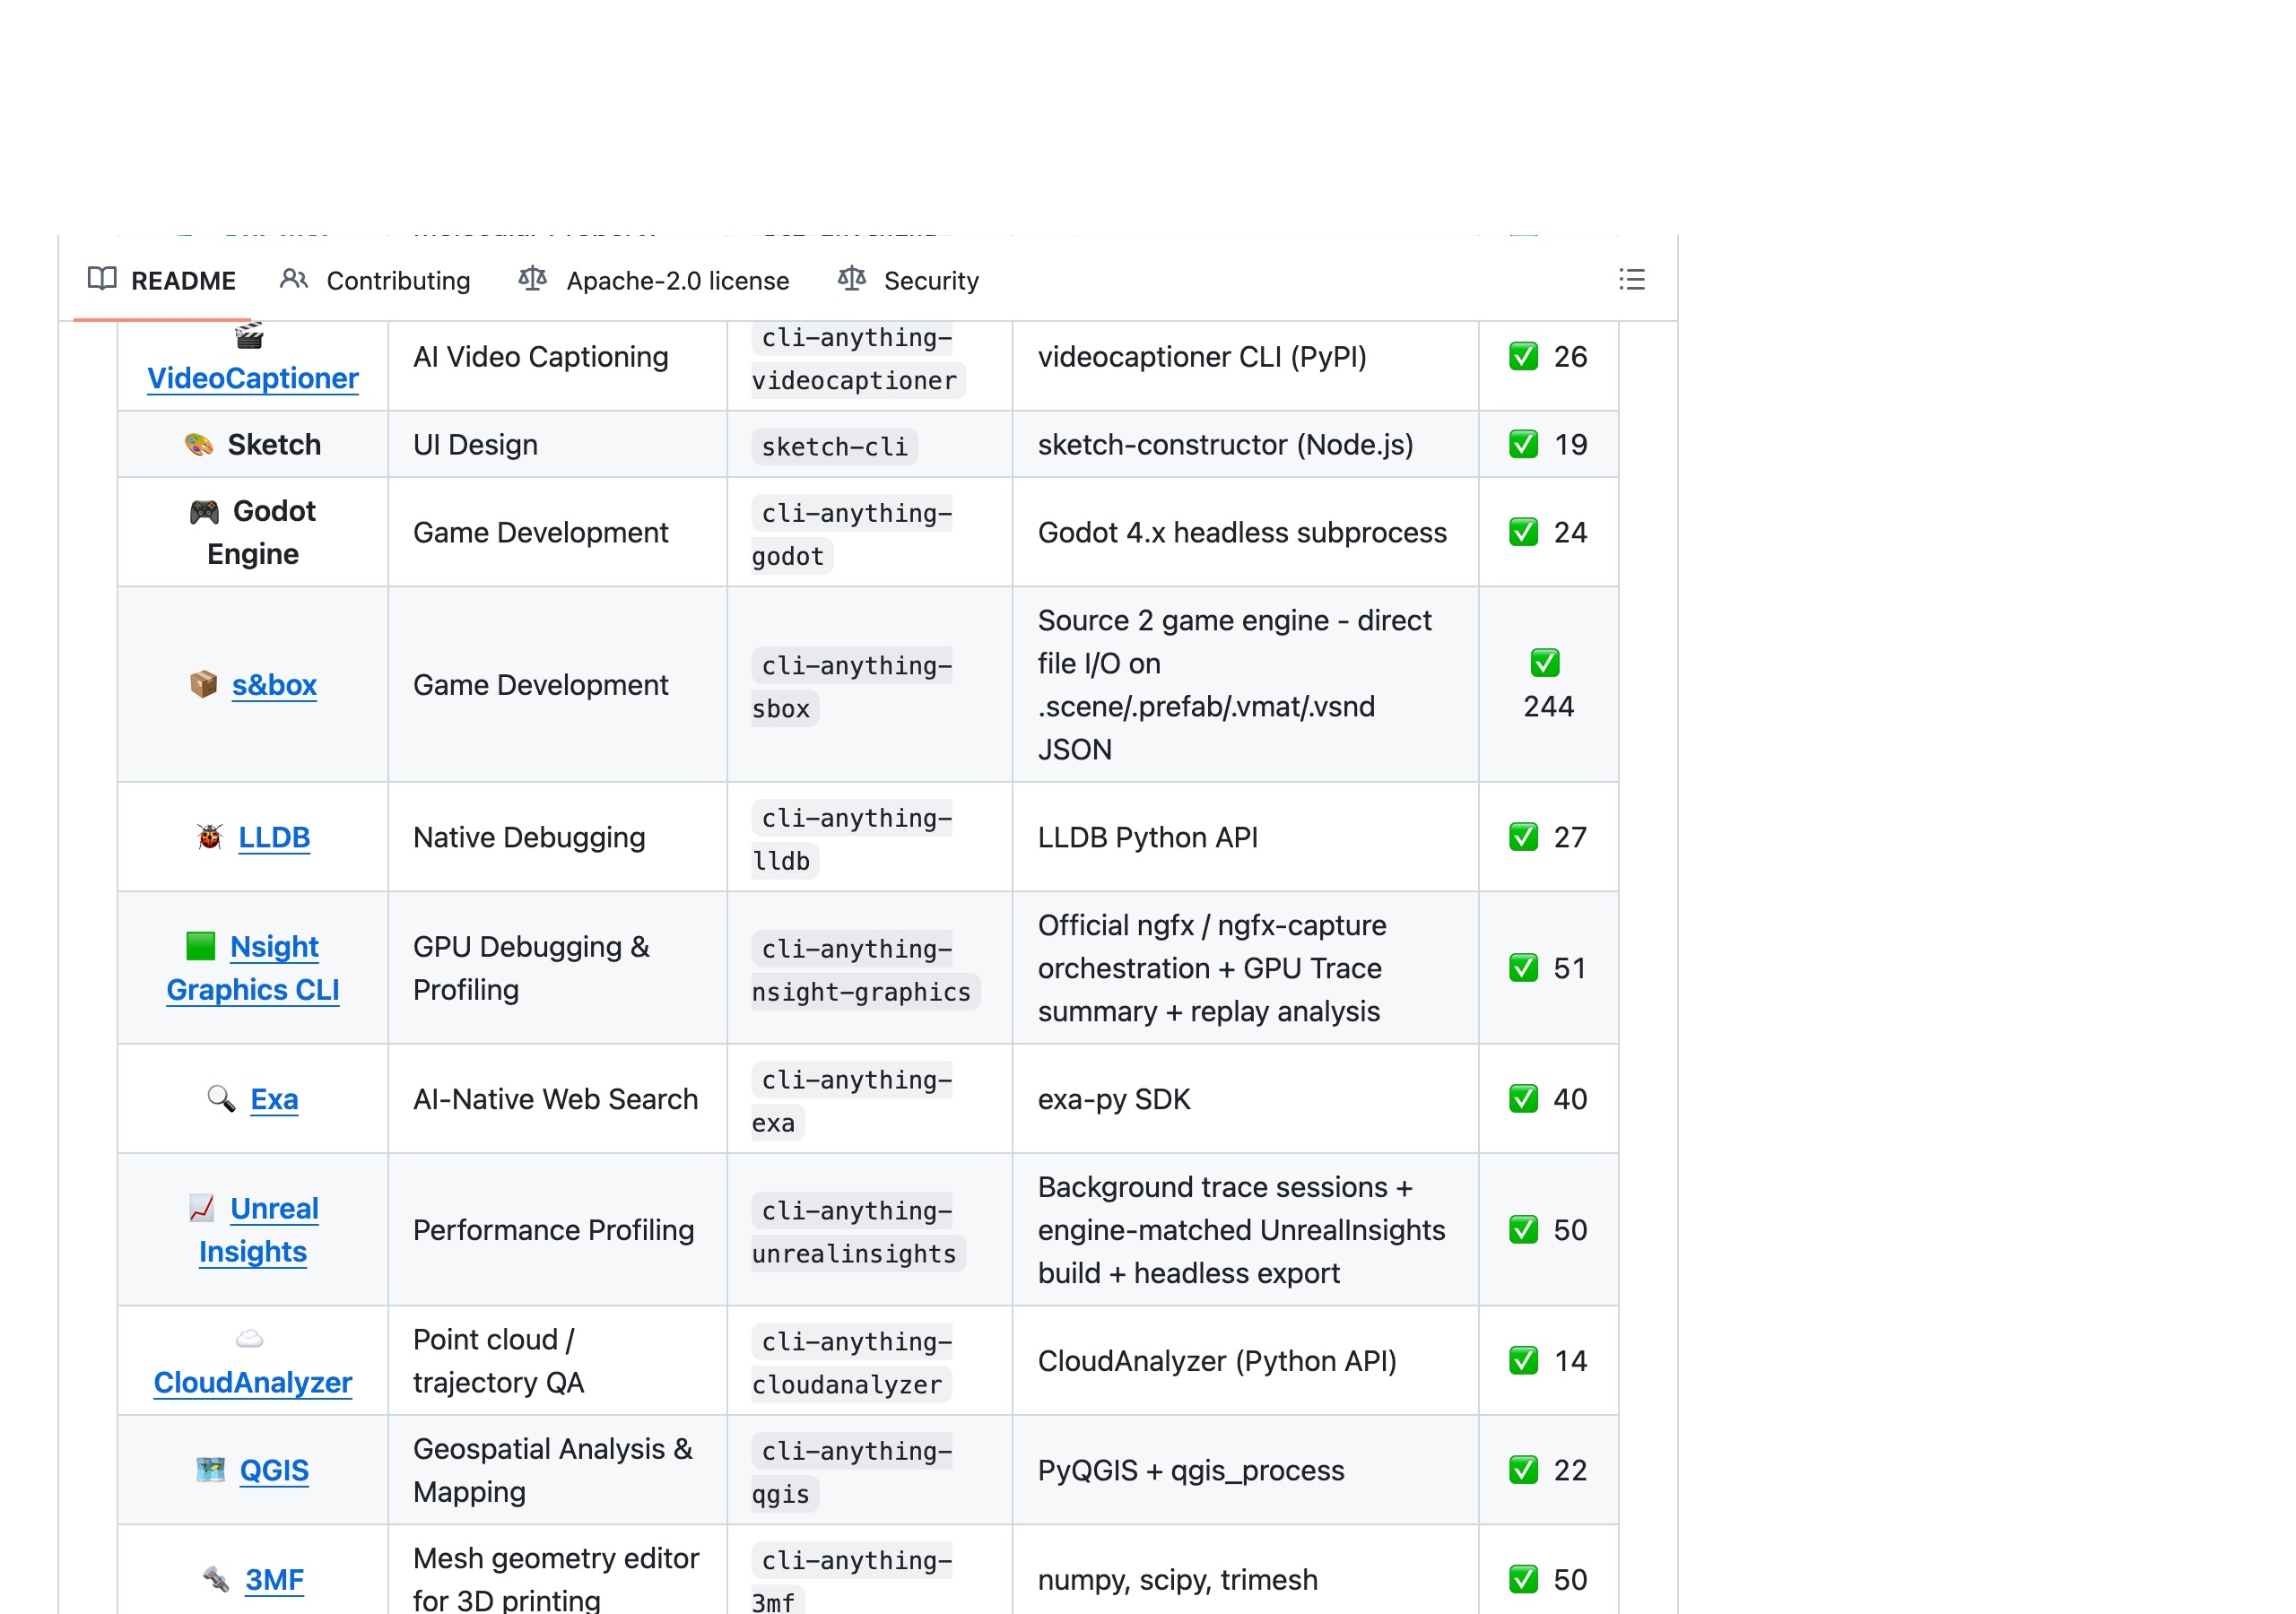
Task: Click the 3MF wrench emoji
Action: pos(216,1579)
